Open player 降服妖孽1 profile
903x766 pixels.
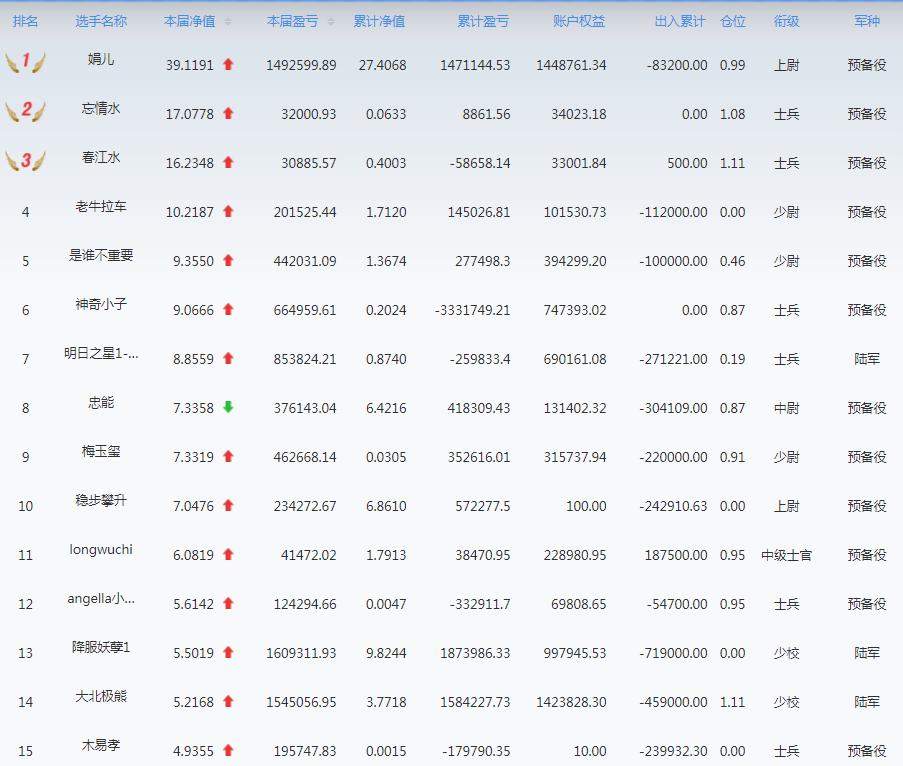[101, 647]
